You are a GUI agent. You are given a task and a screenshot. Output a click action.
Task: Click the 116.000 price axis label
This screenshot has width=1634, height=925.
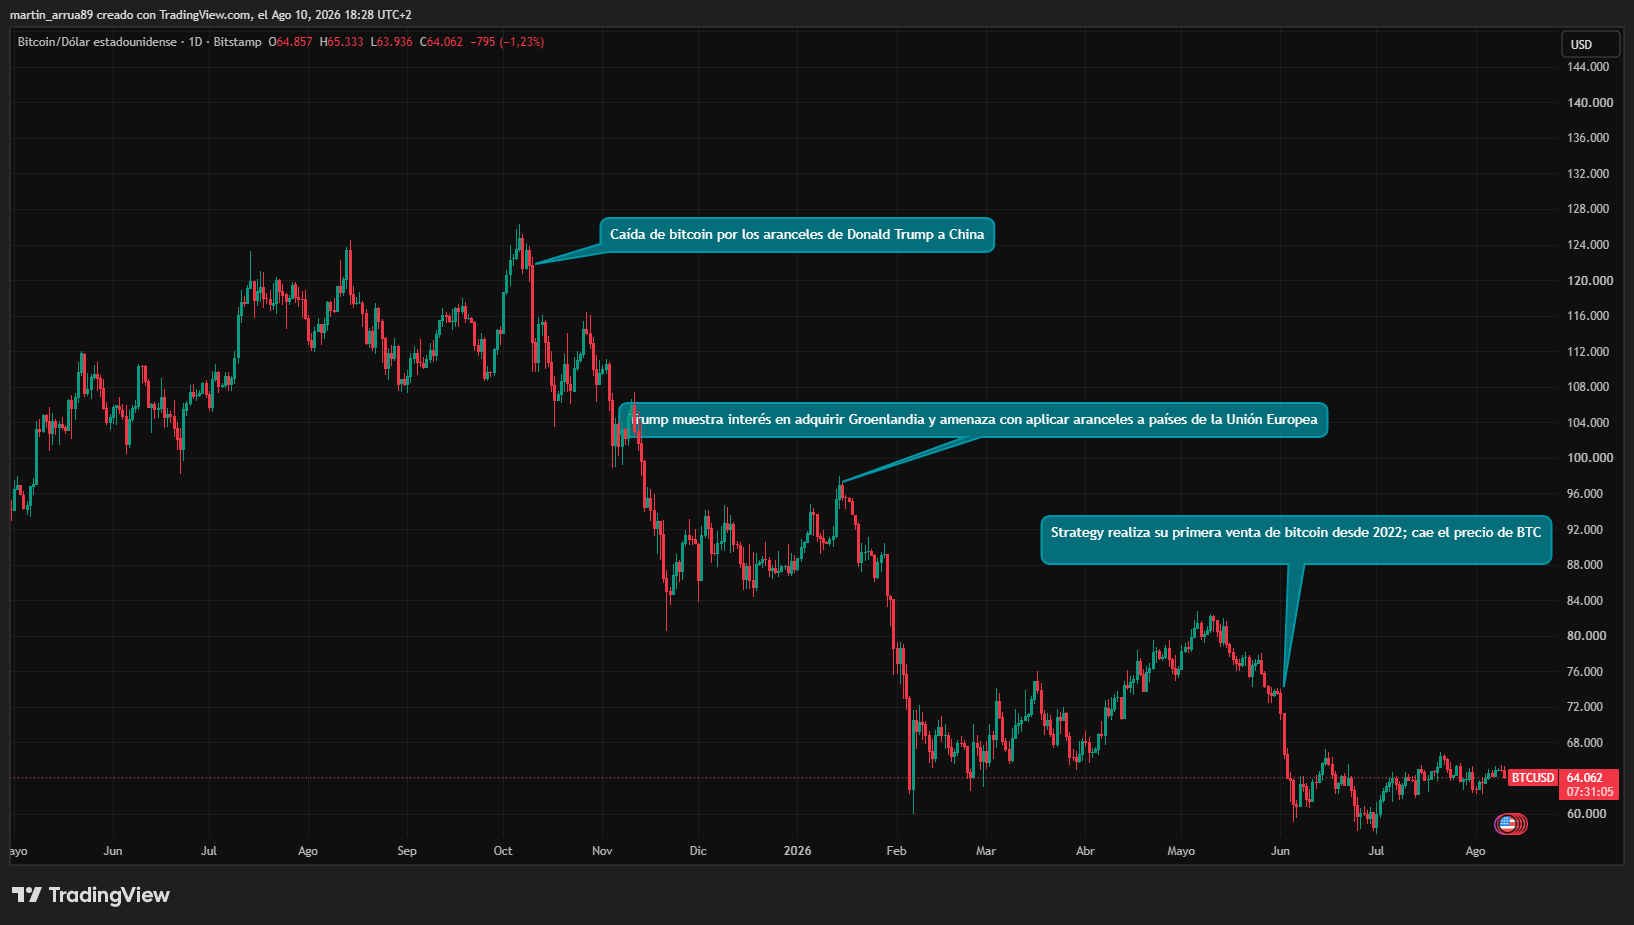click(1589, 316)
